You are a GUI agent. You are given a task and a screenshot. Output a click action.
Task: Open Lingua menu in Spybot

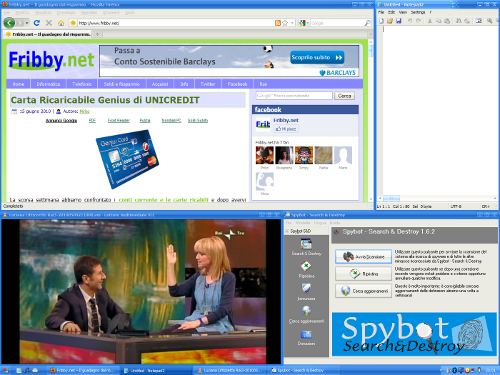point(320,223)
